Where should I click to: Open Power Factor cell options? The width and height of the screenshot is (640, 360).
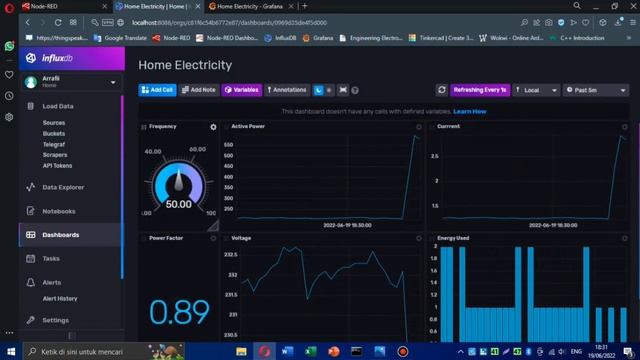(x=213, y=238)
